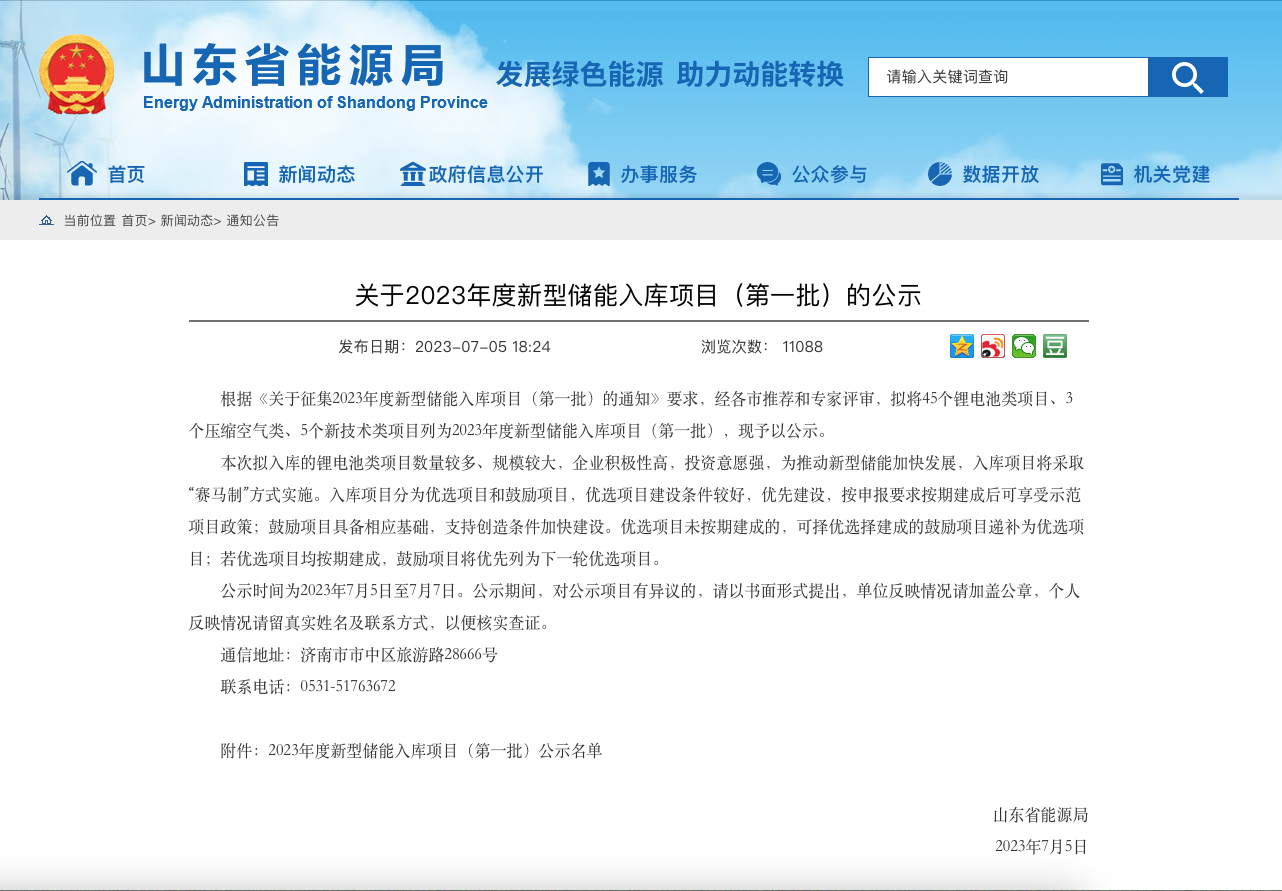
Task: Focus the 请输入关键词查询 search field
Action: [x=1008, y=77]
